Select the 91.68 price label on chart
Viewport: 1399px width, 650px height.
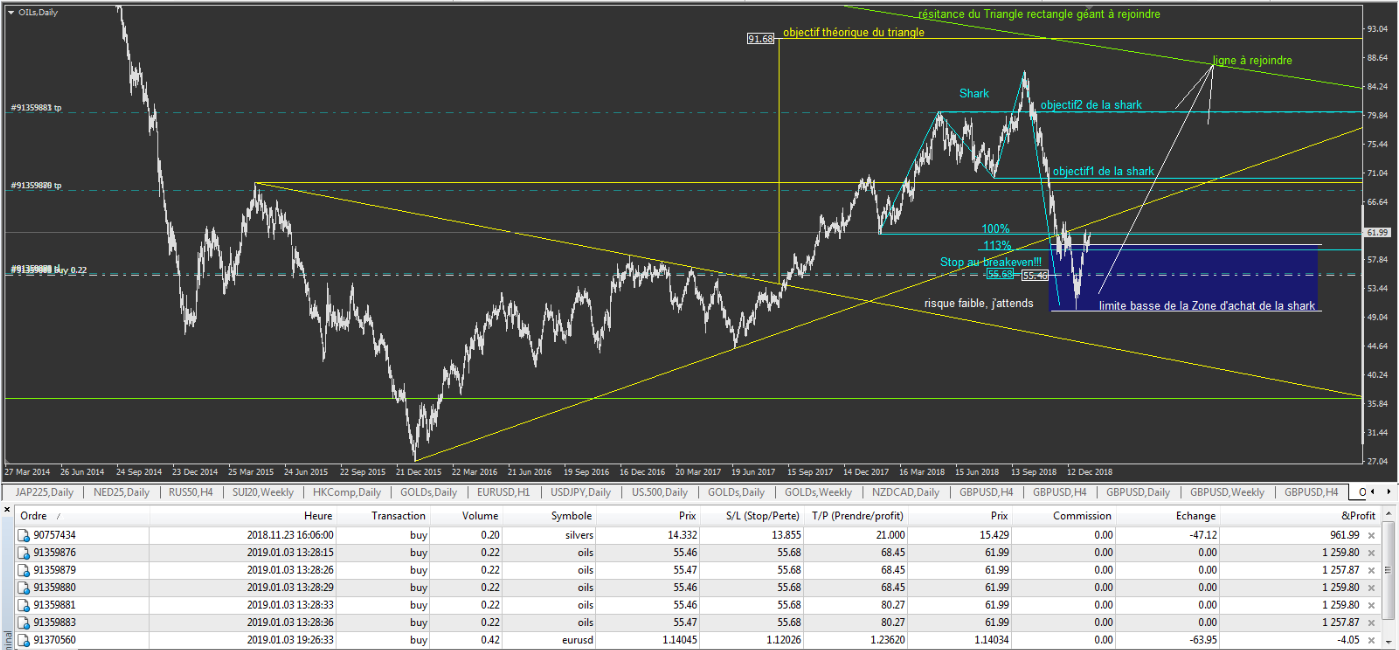(x=760, y=39)
